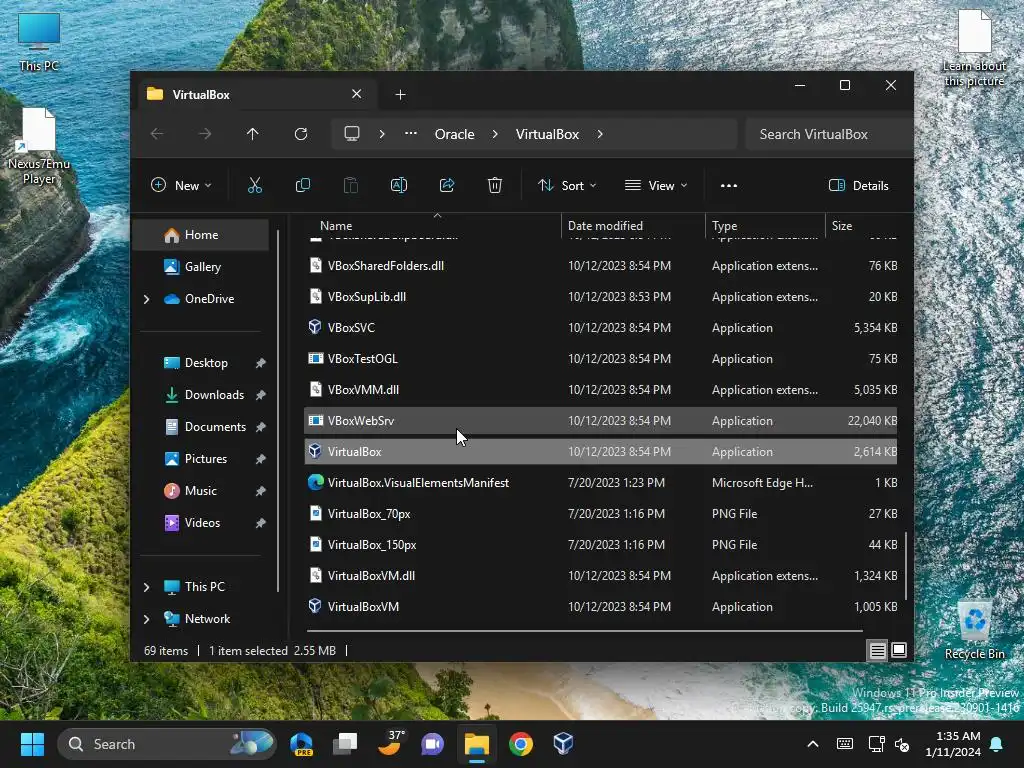
Task: Expand hidden breadcrumb path ellipsis
Action: coord(411,134)
